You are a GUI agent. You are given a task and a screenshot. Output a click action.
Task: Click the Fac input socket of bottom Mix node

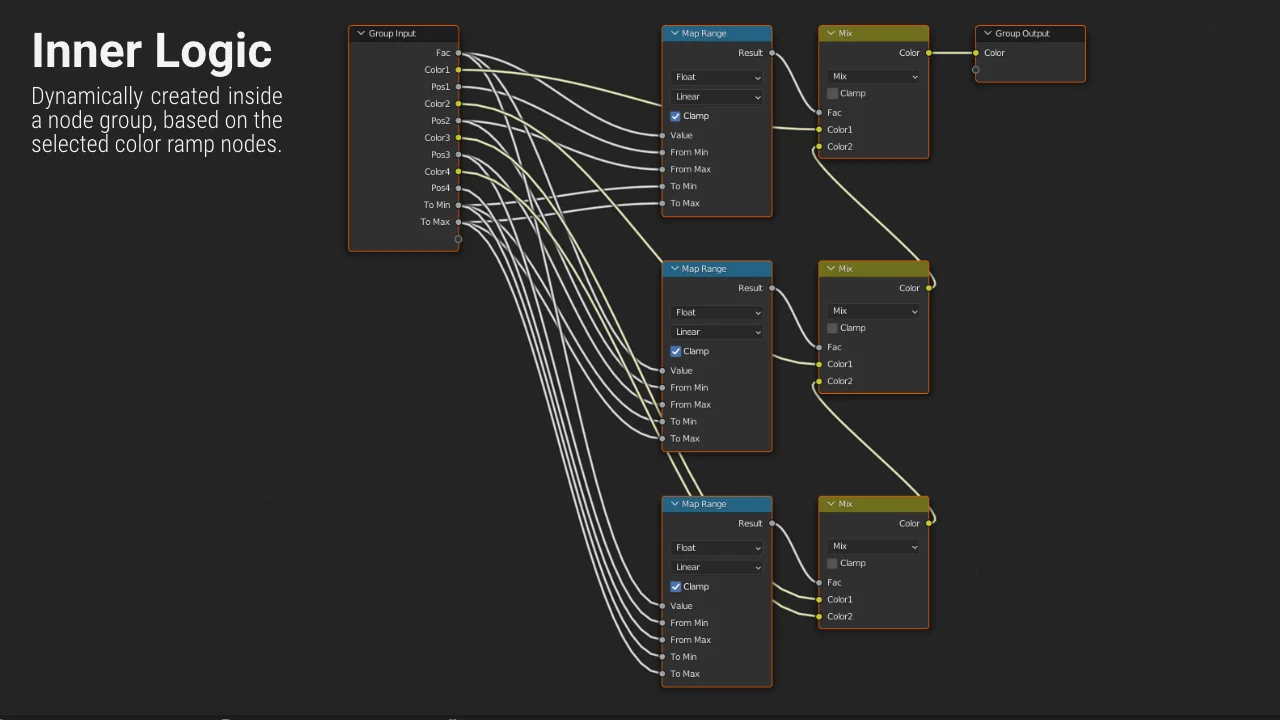point(818,582)
